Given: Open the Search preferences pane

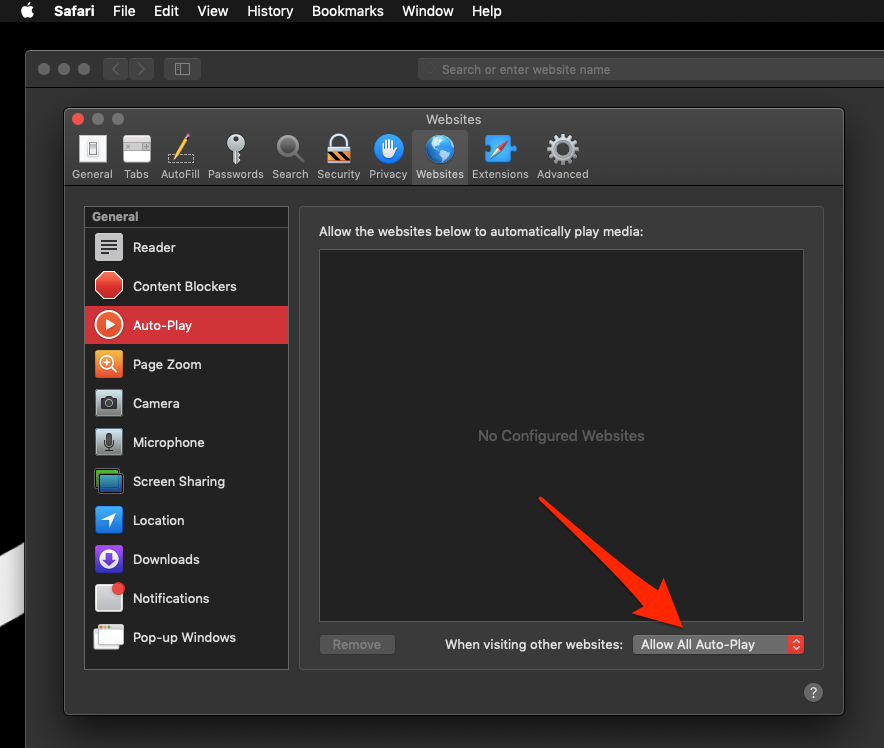Looking at the screenshot, I should coord(290,157).
